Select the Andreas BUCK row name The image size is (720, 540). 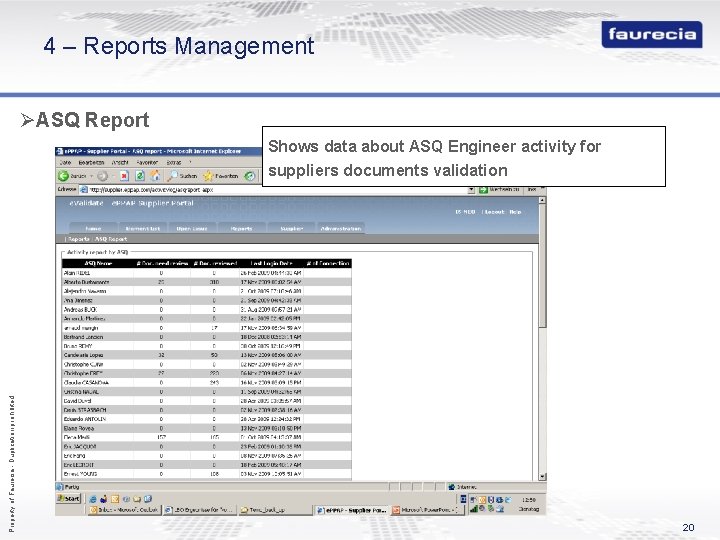coord(80,309)
